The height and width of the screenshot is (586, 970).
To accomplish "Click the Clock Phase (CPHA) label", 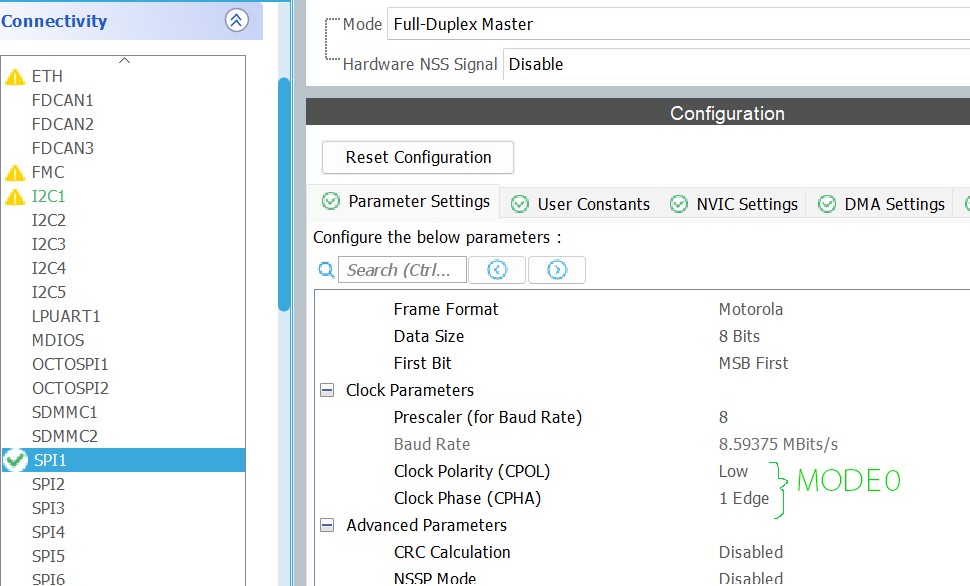I will (x=467, y=499).
